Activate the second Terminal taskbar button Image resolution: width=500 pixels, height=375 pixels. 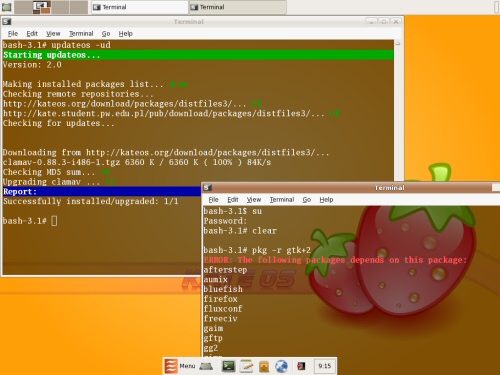[x=238, y=7]
